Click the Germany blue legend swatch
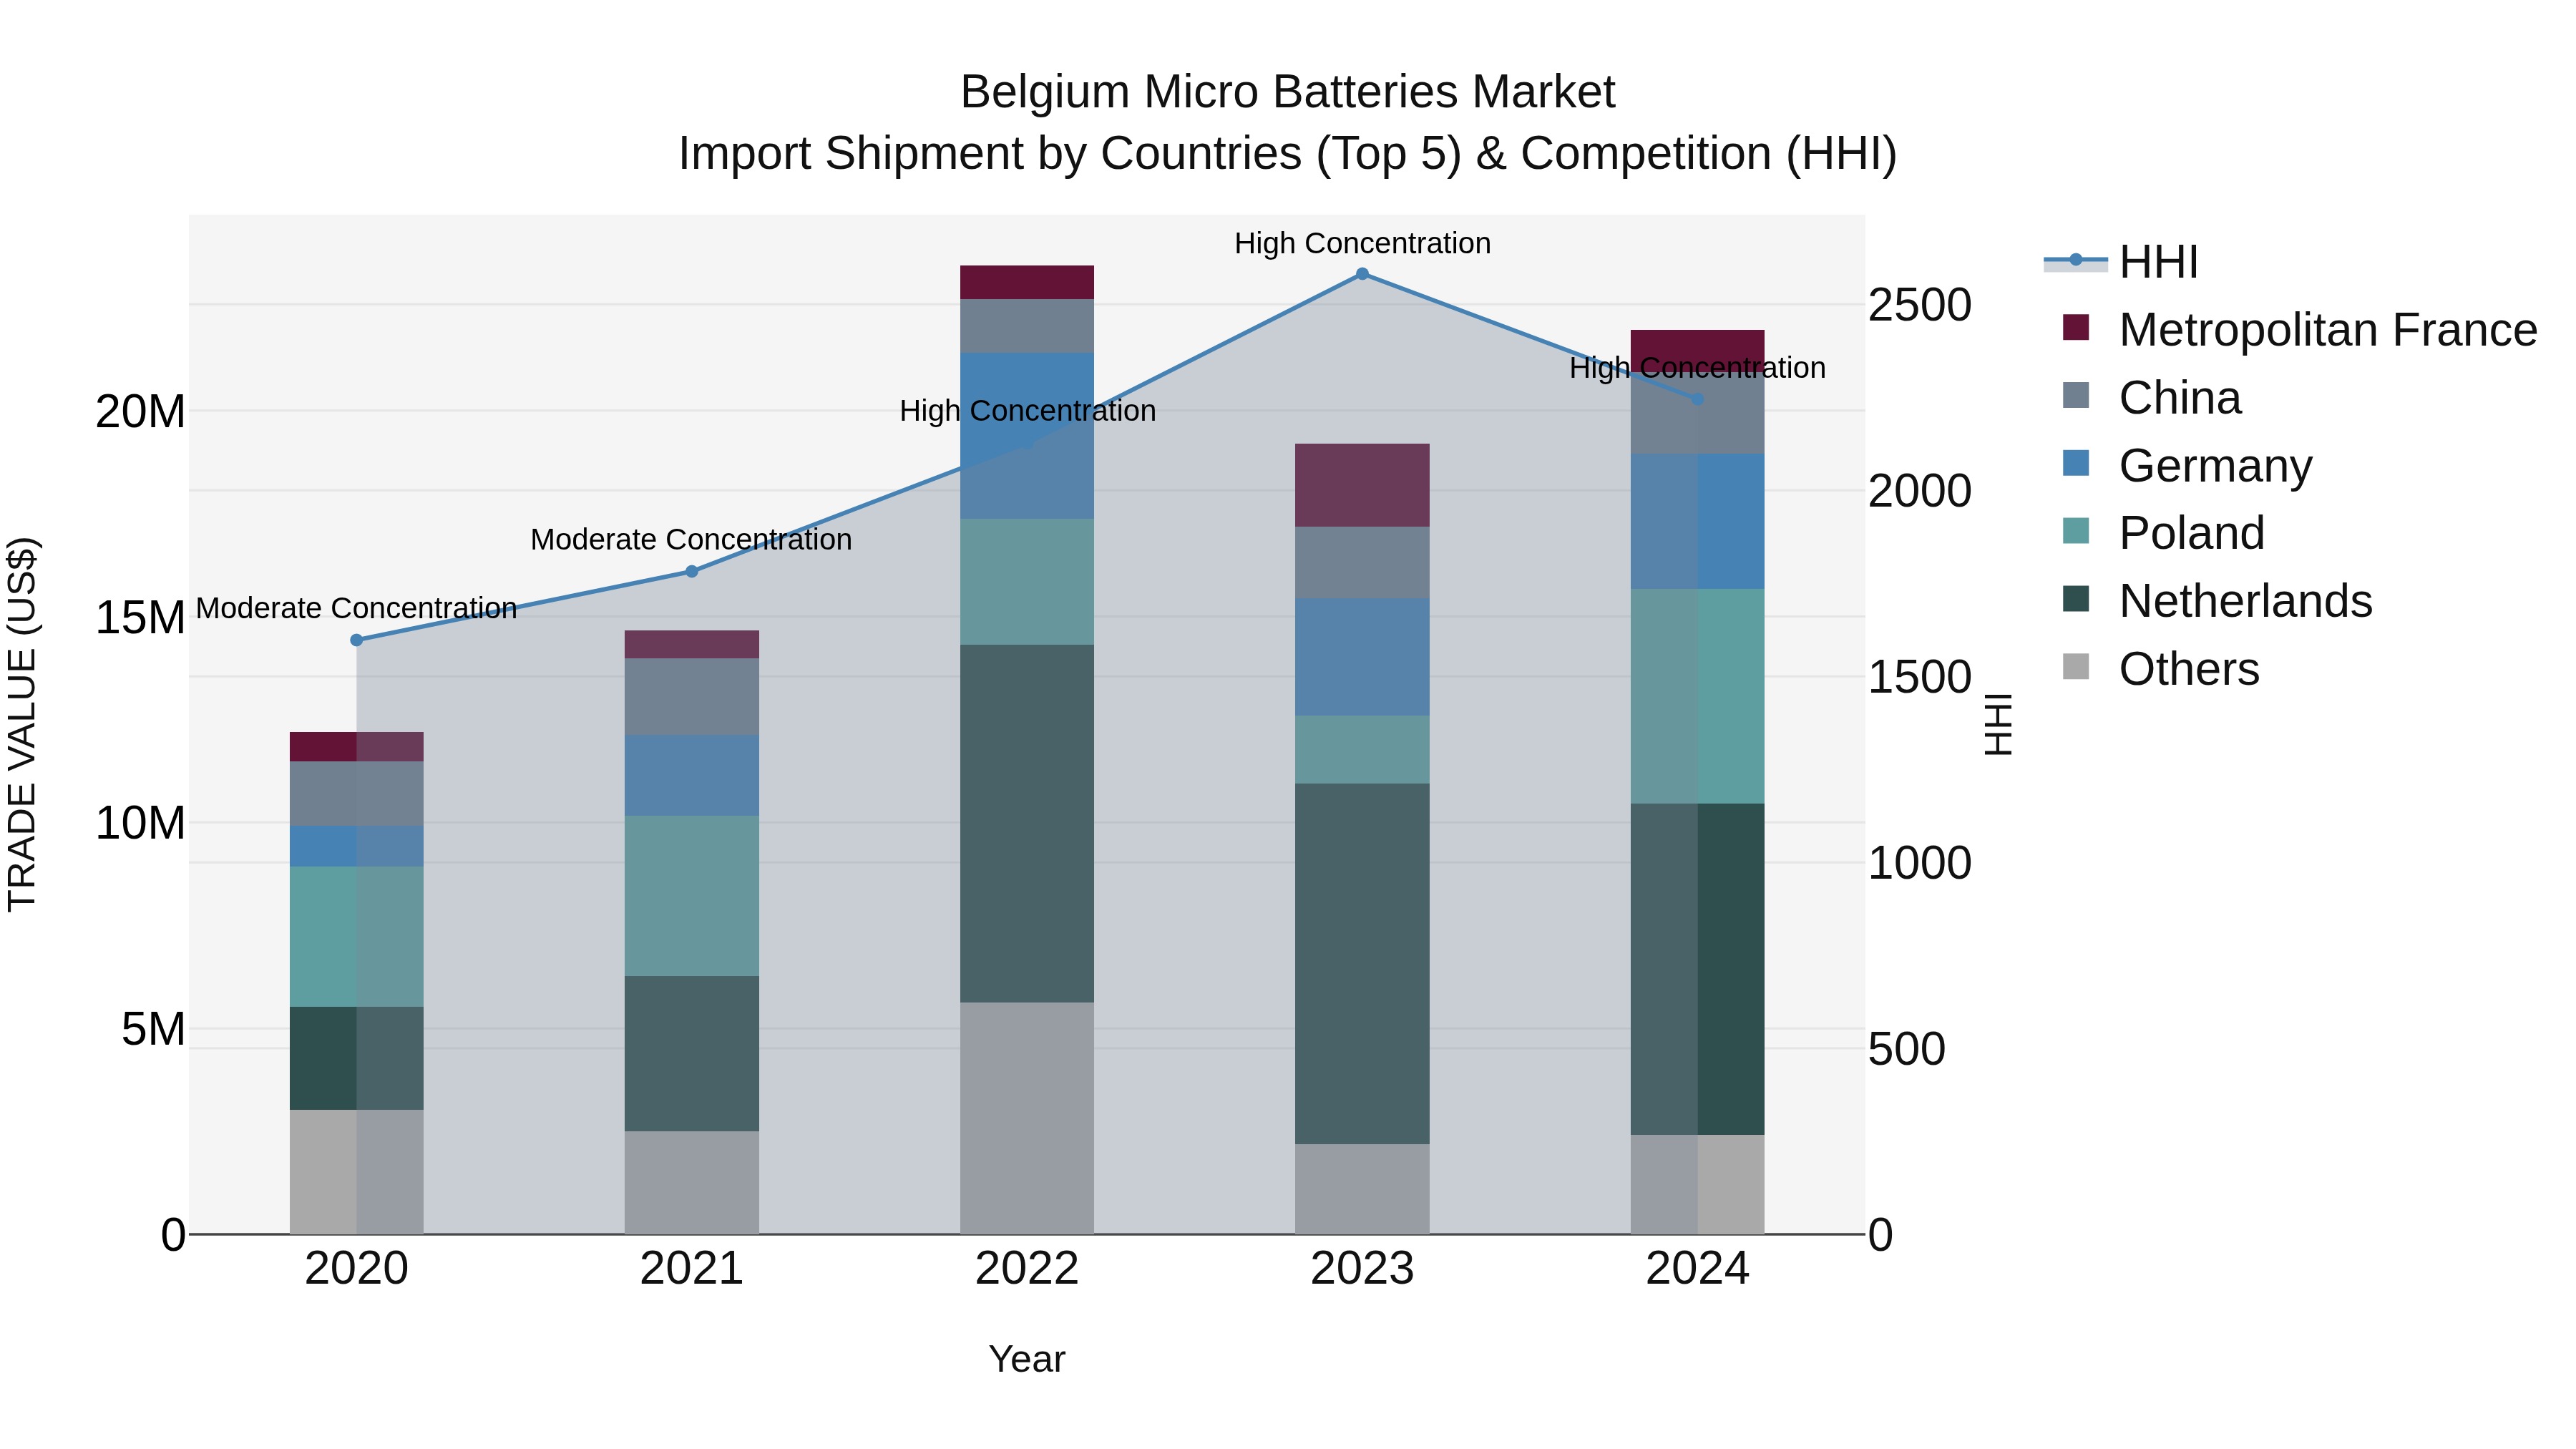This screenshot has width=2576, height=1449. click(x=2076, y=463)
